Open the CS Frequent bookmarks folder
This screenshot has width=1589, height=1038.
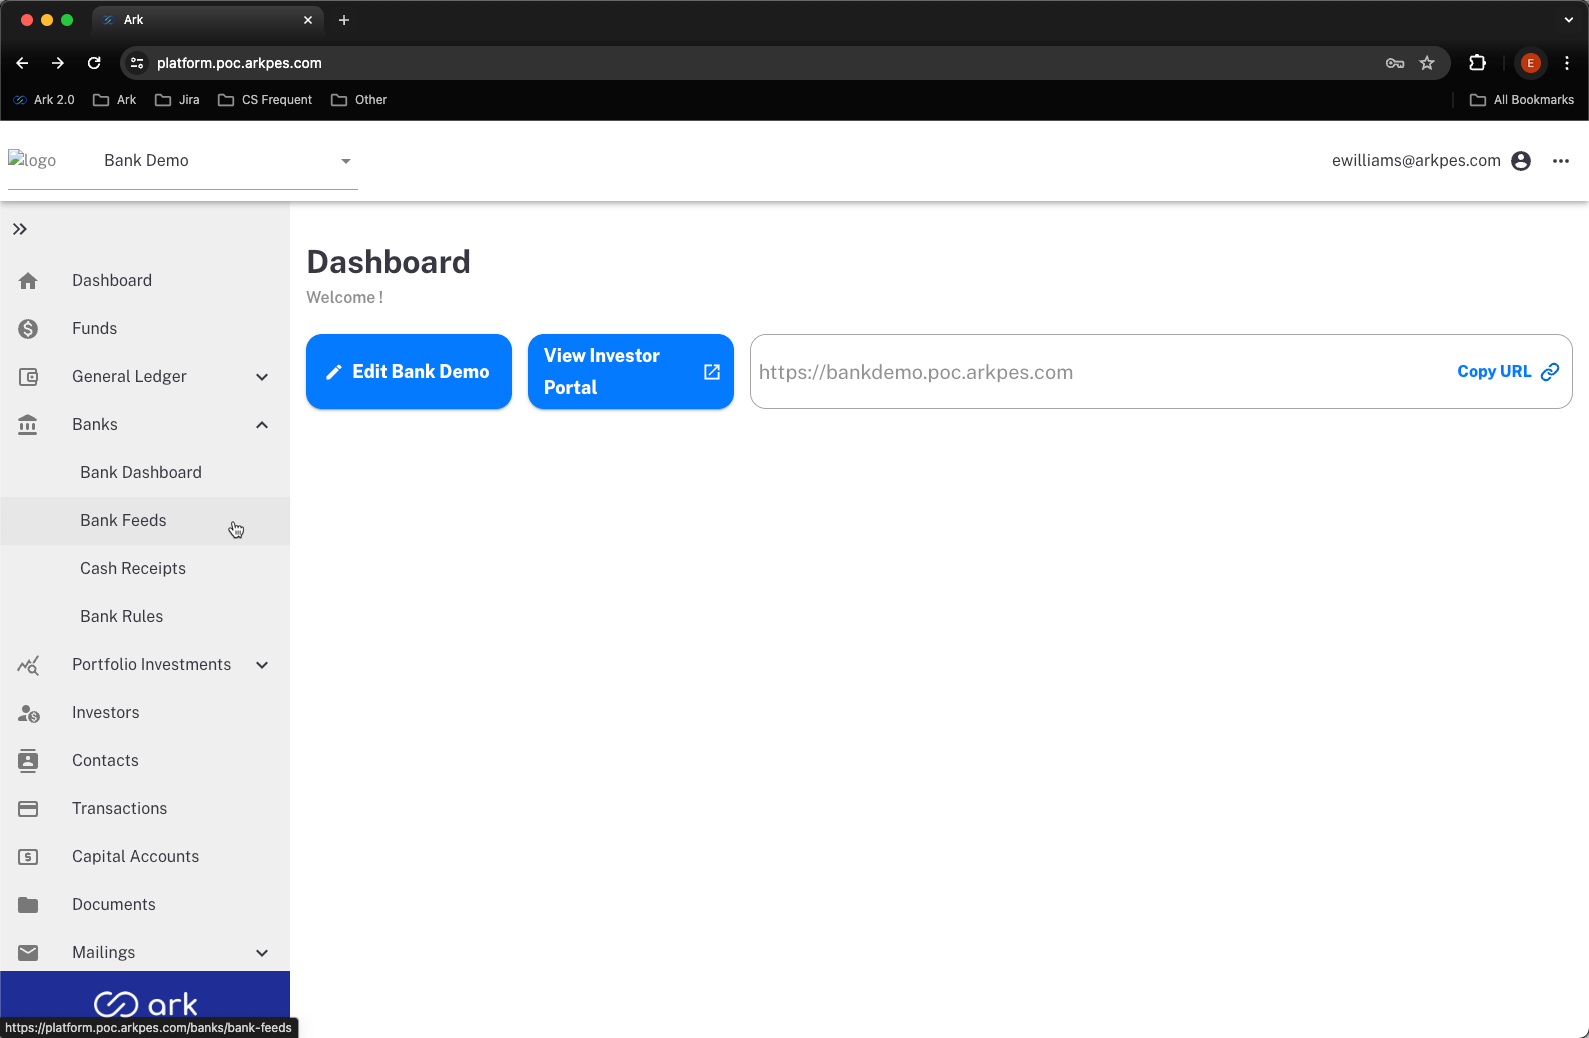(265, 100)
